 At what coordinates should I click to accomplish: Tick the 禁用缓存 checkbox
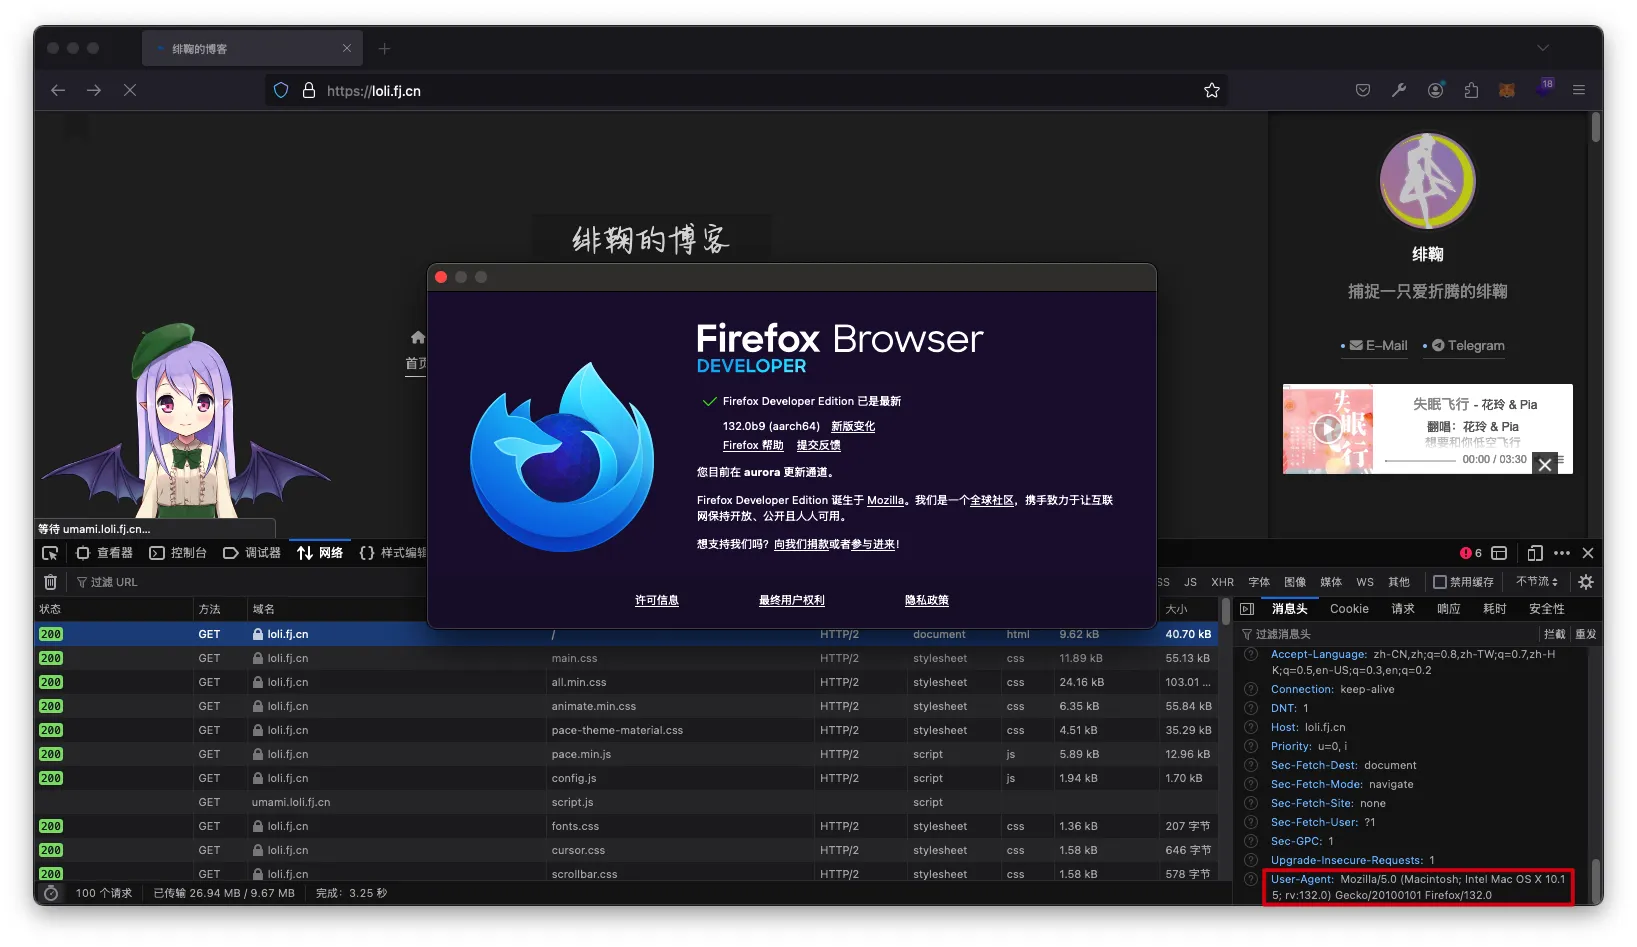(x=1440, y=582)
